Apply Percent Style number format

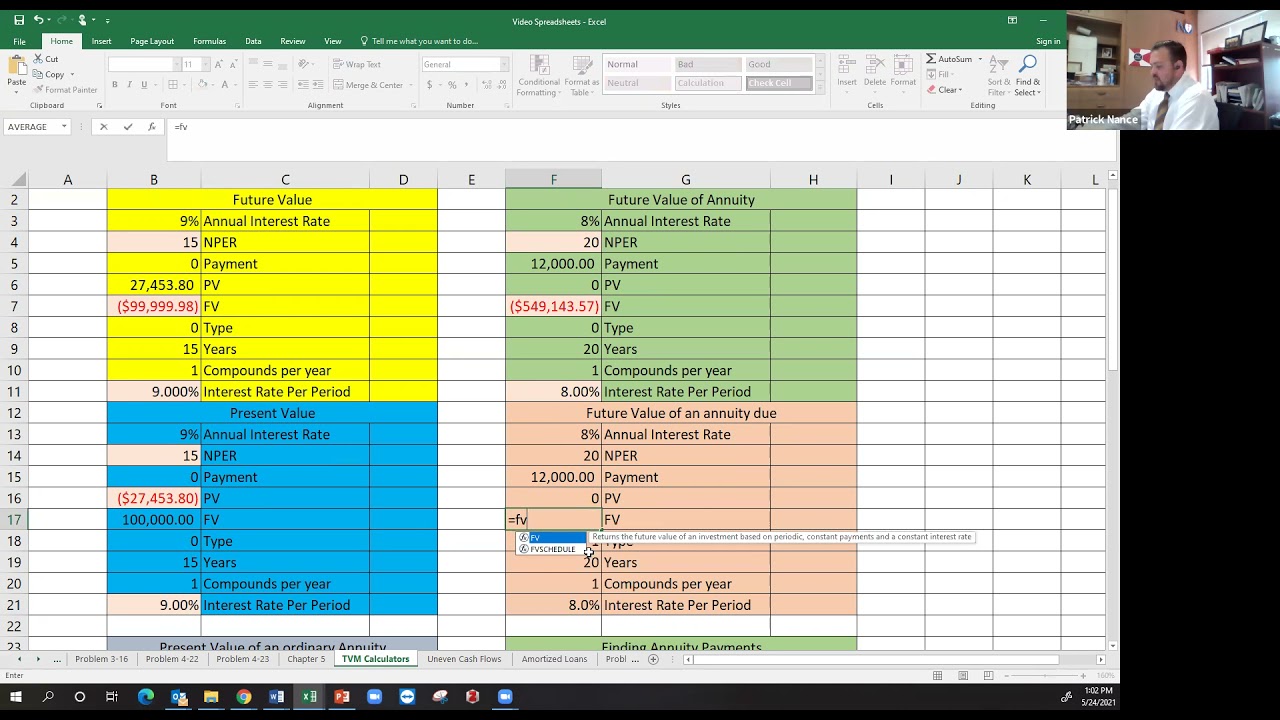pyautogui.click(x=452, y=85)
